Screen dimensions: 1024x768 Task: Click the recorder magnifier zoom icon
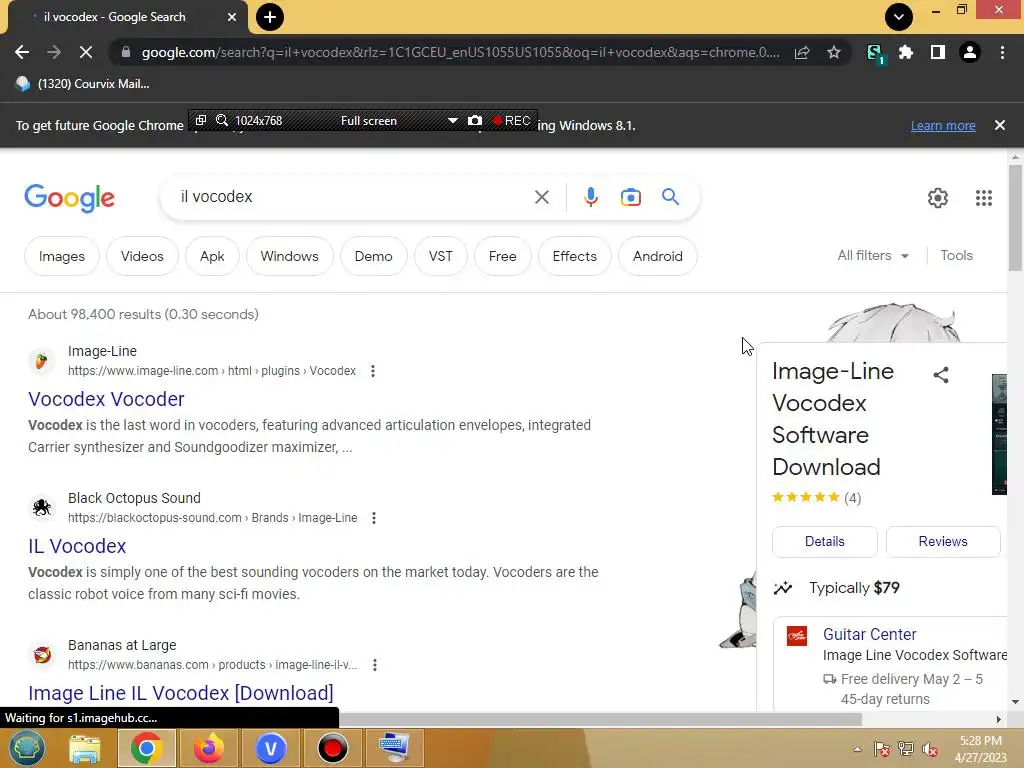click(222, 120)
